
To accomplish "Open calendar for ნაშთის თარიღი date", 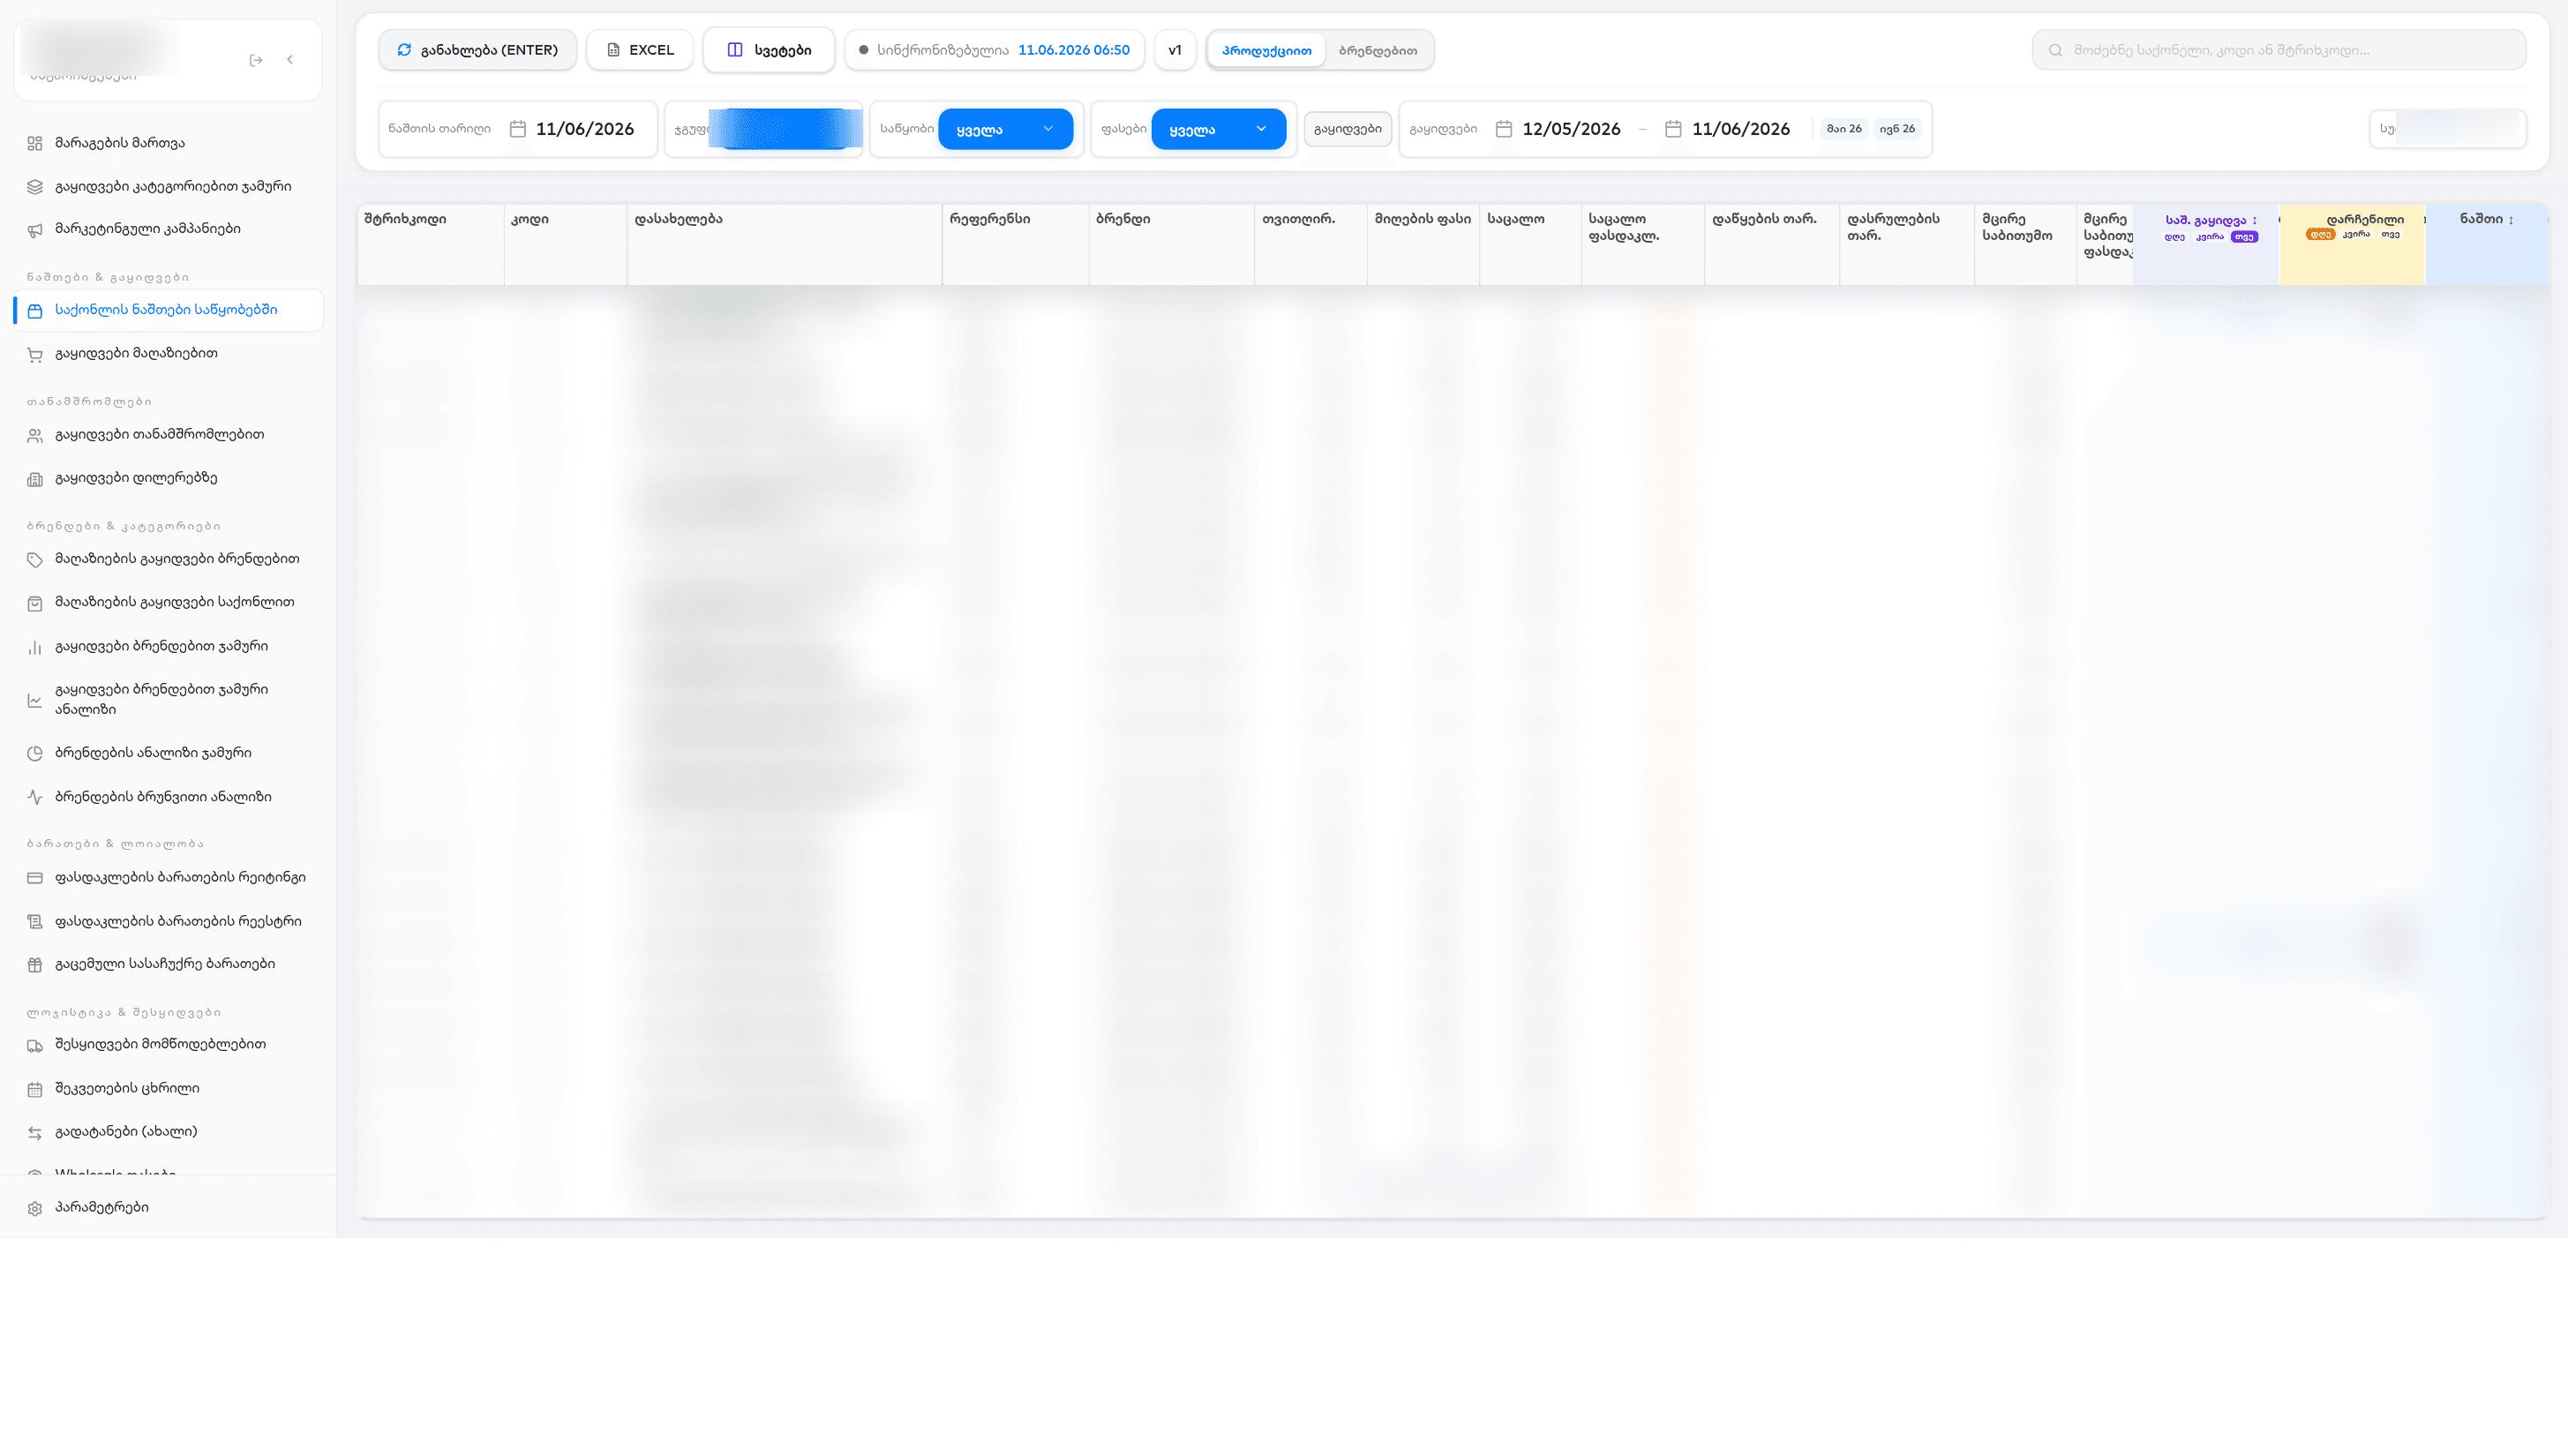I will click(x=517, y=129).
